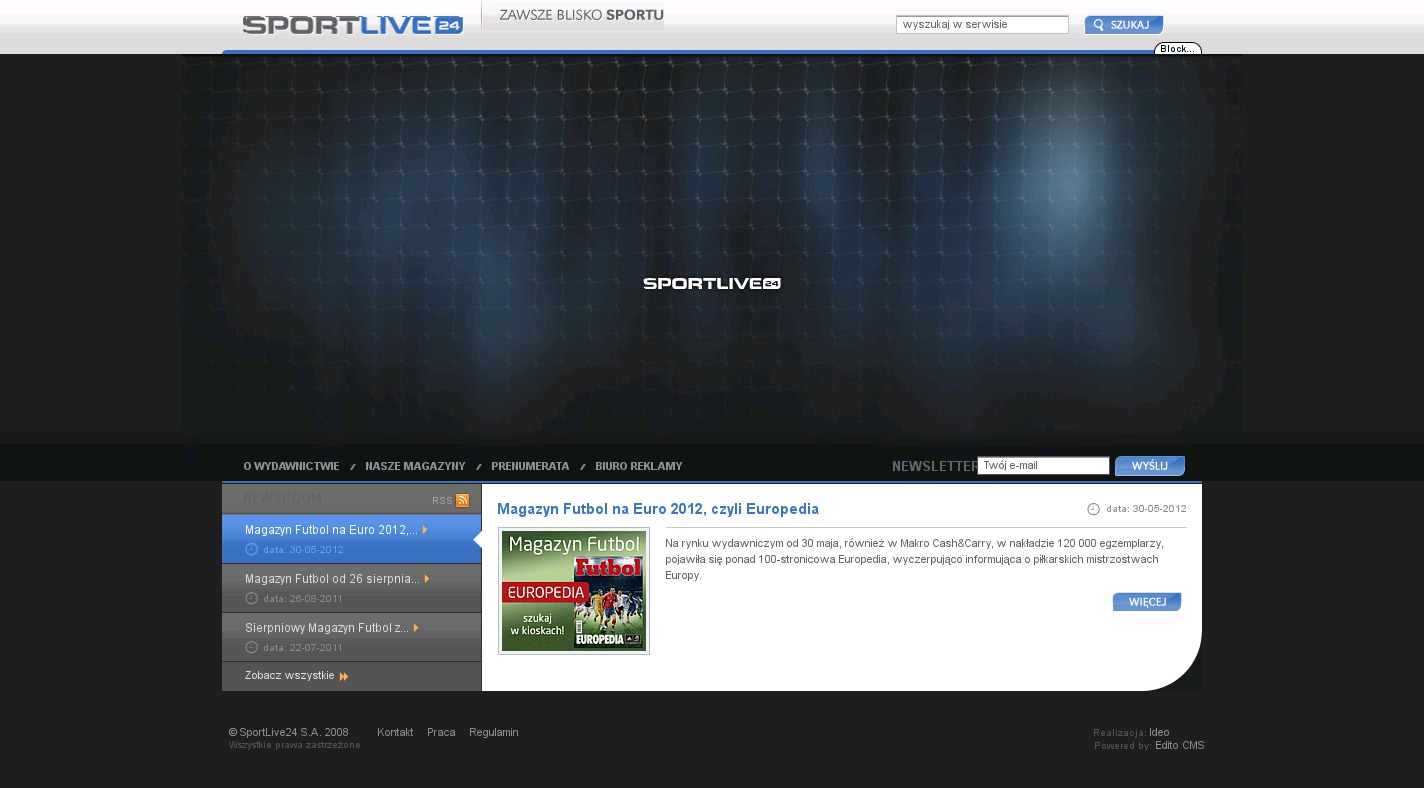Open the article title Magazyn Futbol na Euro 2012
Viewport: 1424px width, 788px height.
pos(657,509)
